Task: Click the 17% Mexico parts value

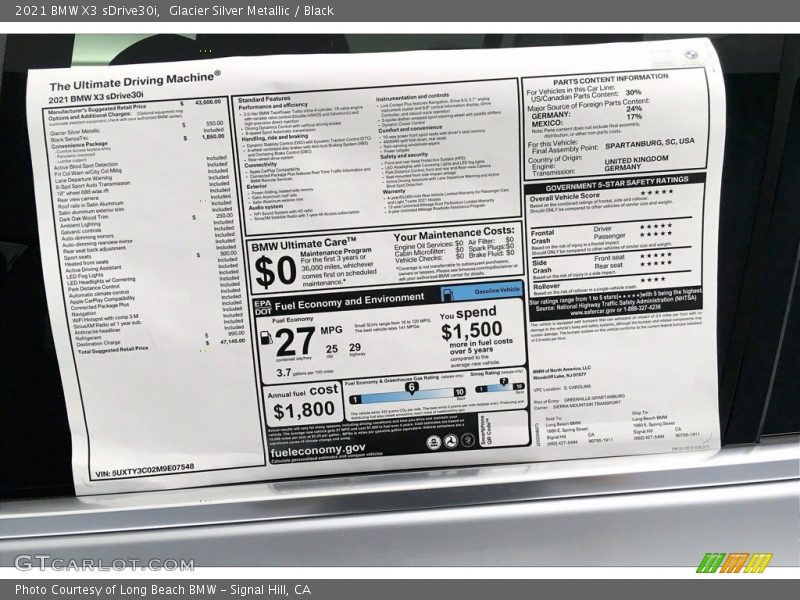Action: click(634, 116)
